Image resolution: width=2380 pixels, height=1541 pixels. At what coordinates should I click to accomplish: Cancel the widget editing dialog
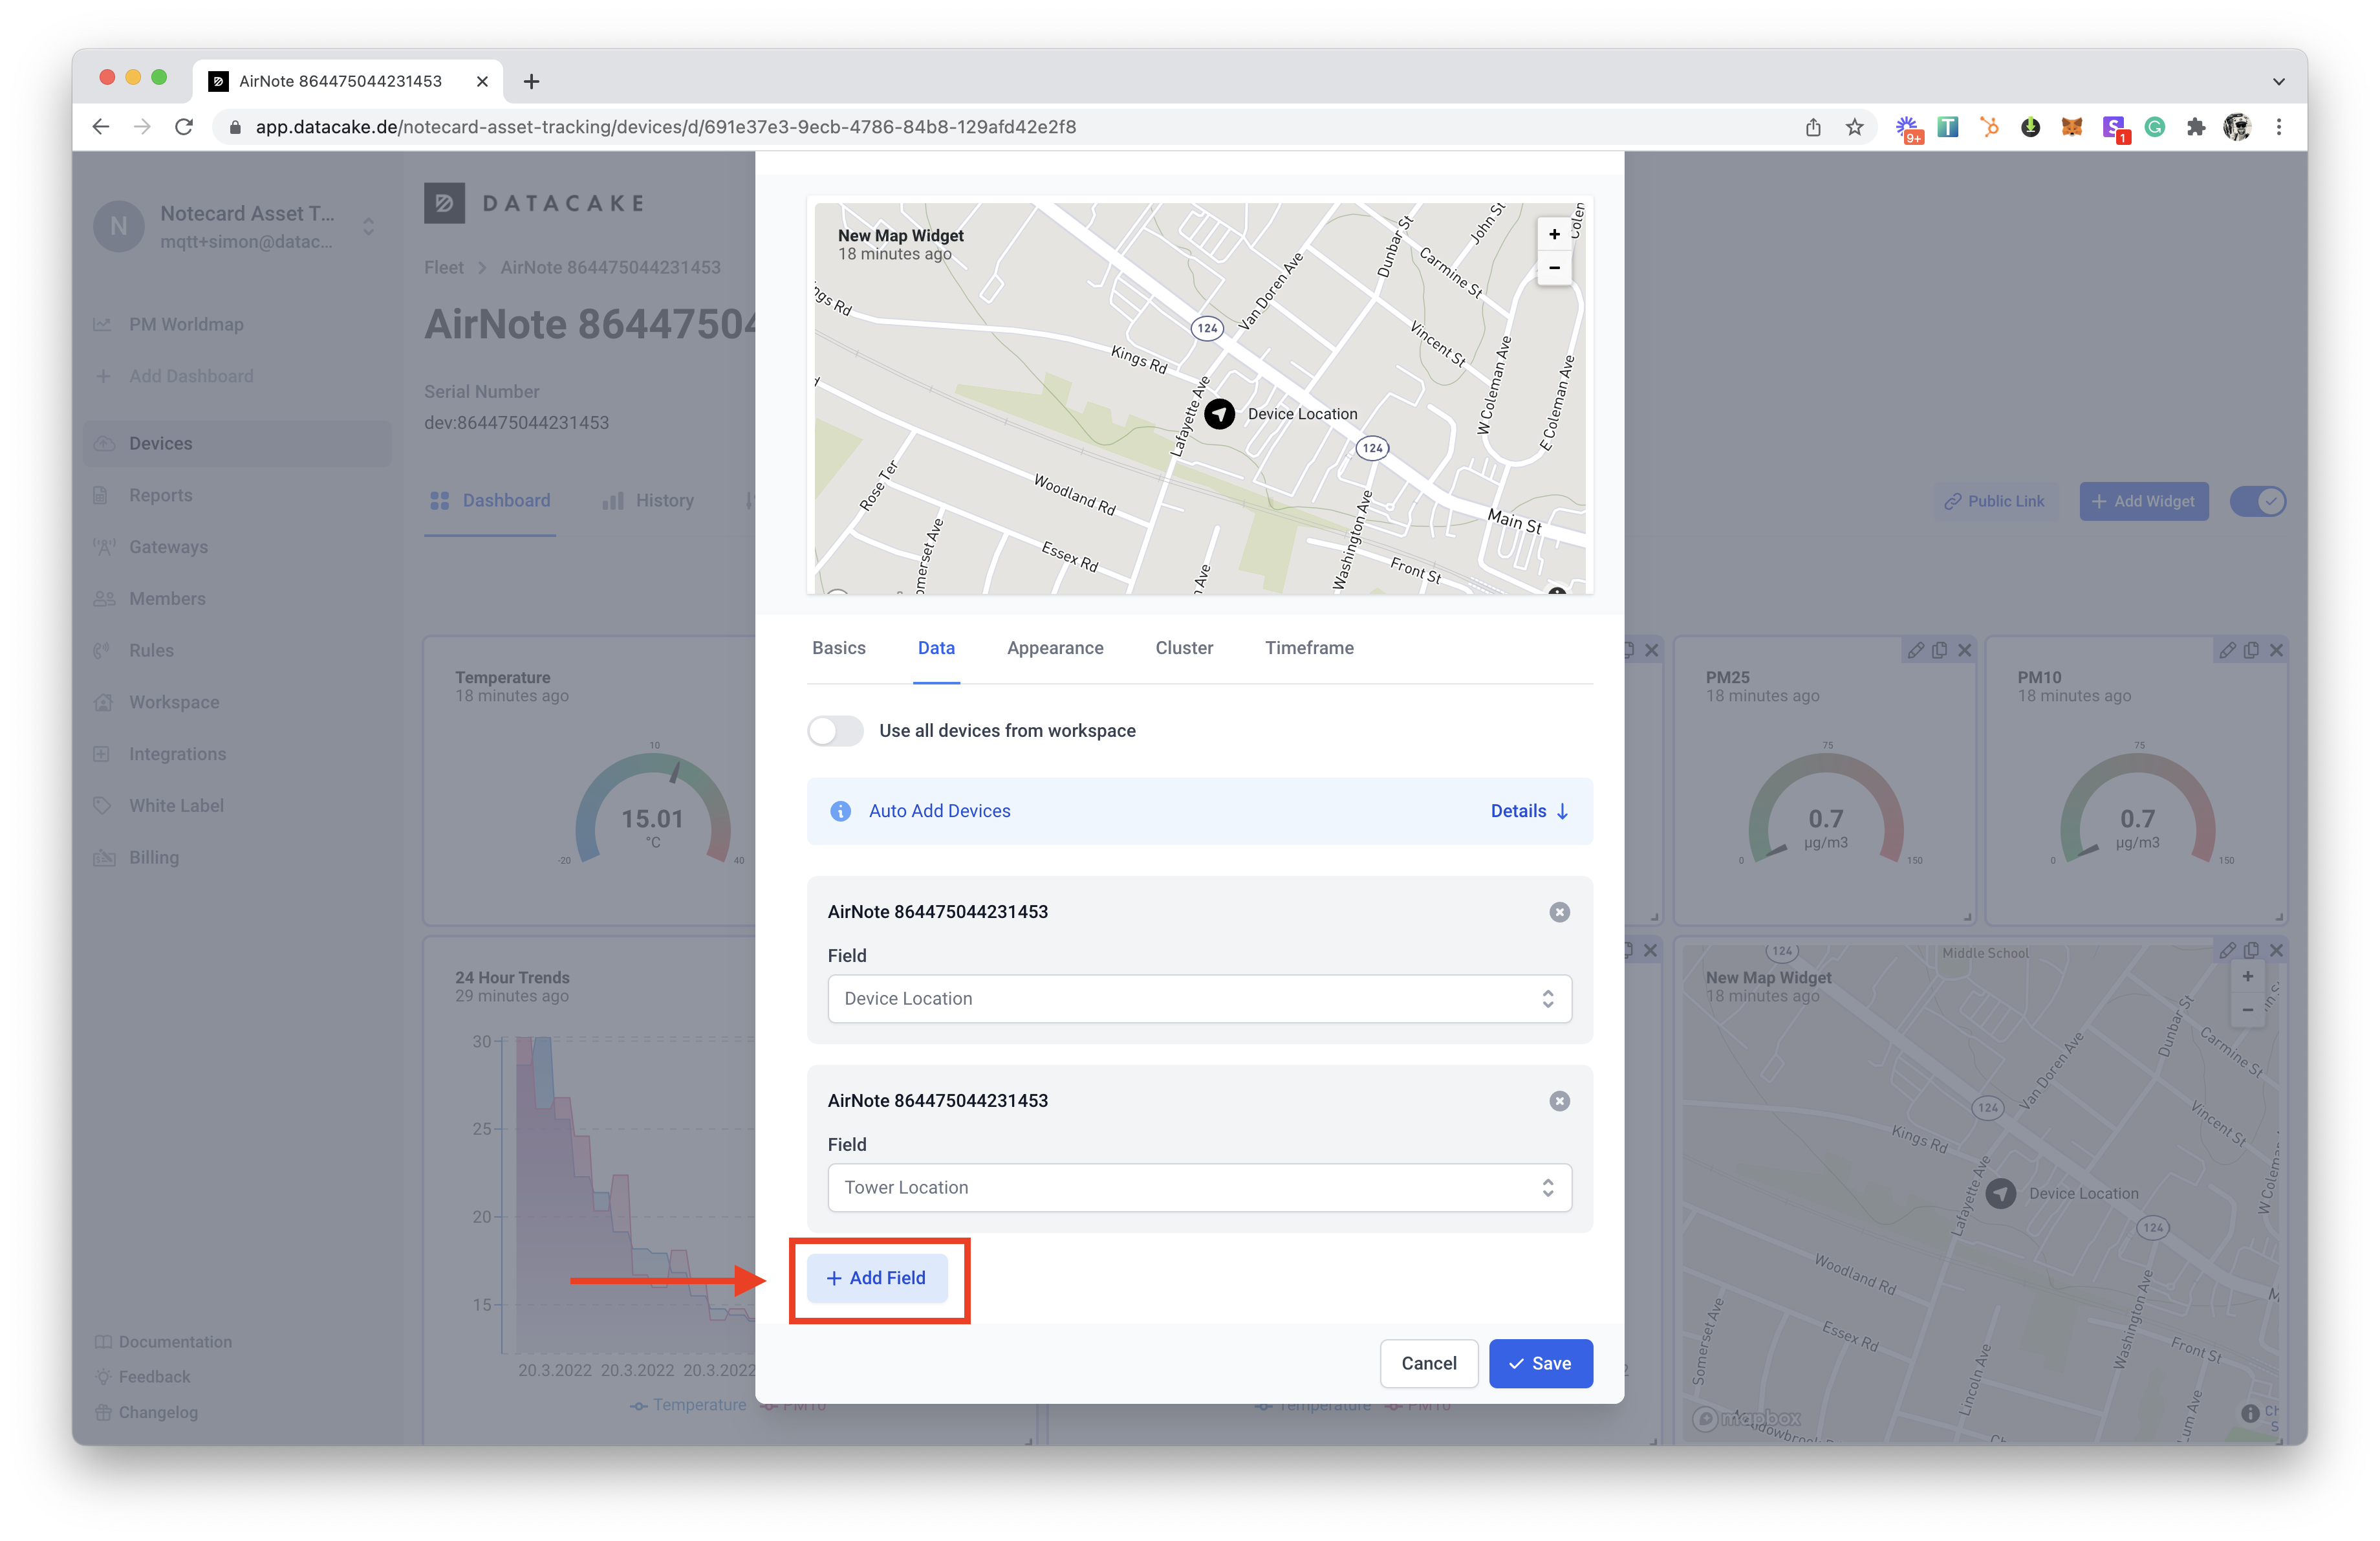pos(1428,1363)
